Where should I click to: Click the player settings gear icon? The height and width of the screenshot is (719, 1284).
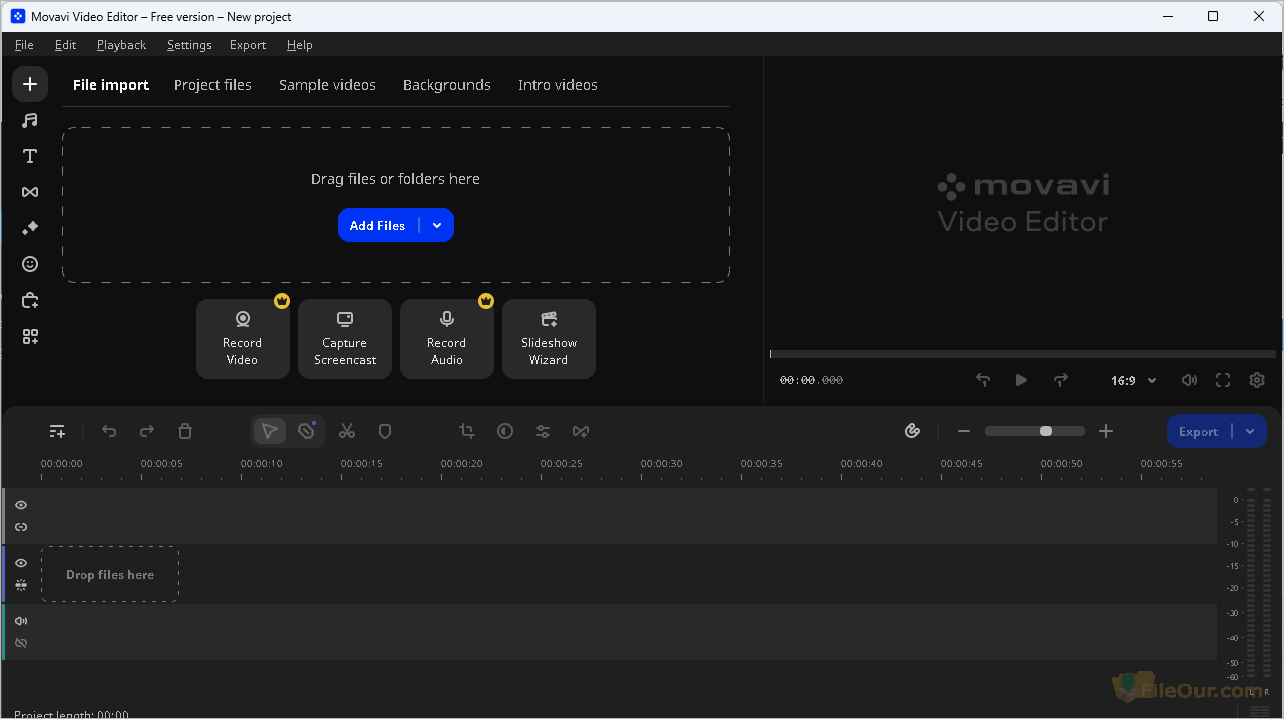(1257, 380)
